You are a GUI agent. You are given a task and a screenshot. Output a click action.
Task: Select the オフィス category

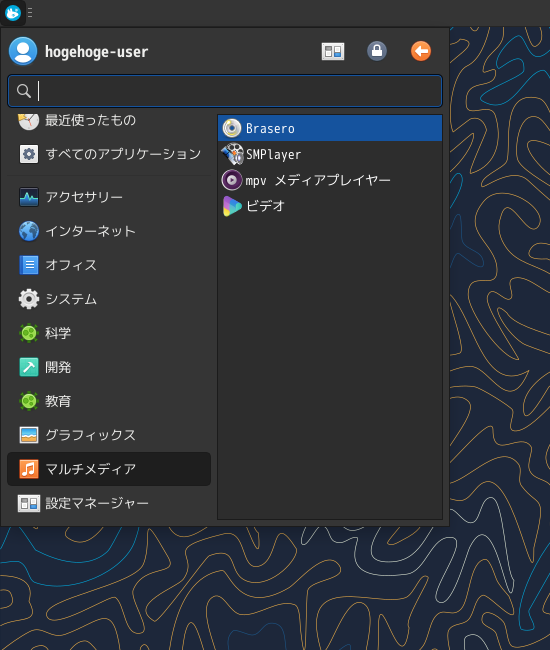pos(109,265)
